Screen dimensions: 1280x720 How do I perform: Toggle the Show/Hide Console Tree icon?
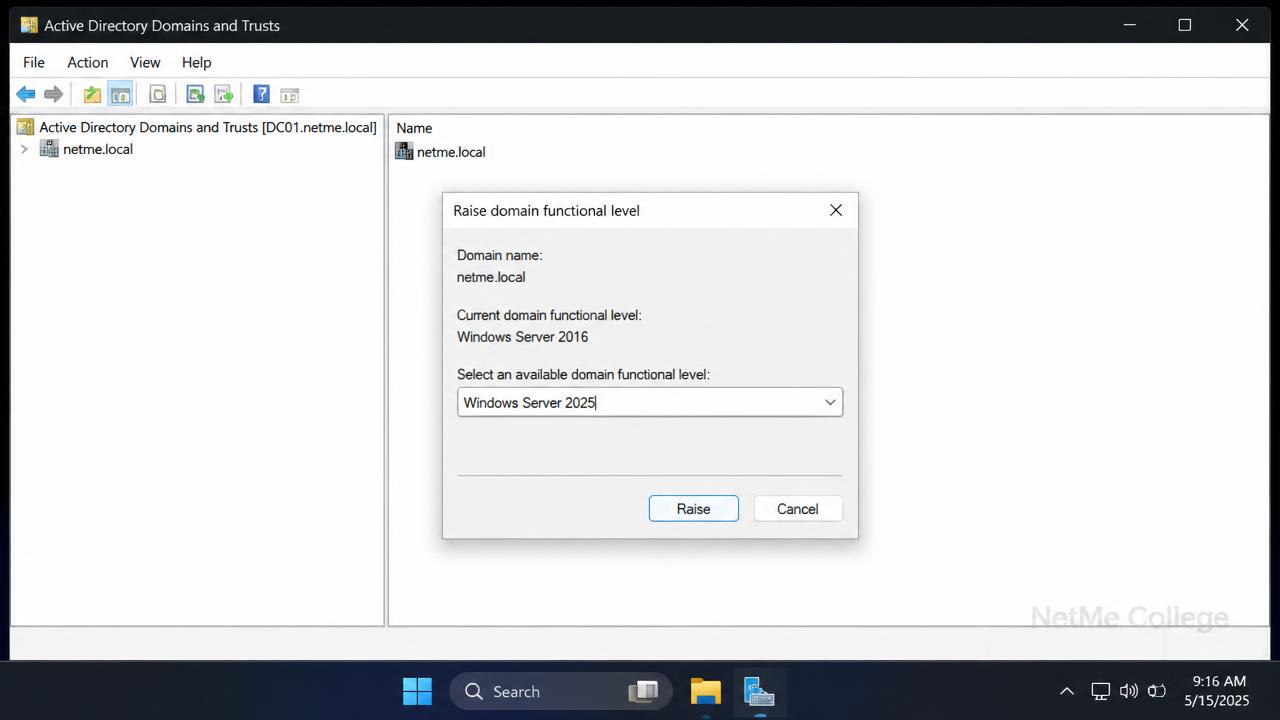pyautogui.click(x=120, y=94)
